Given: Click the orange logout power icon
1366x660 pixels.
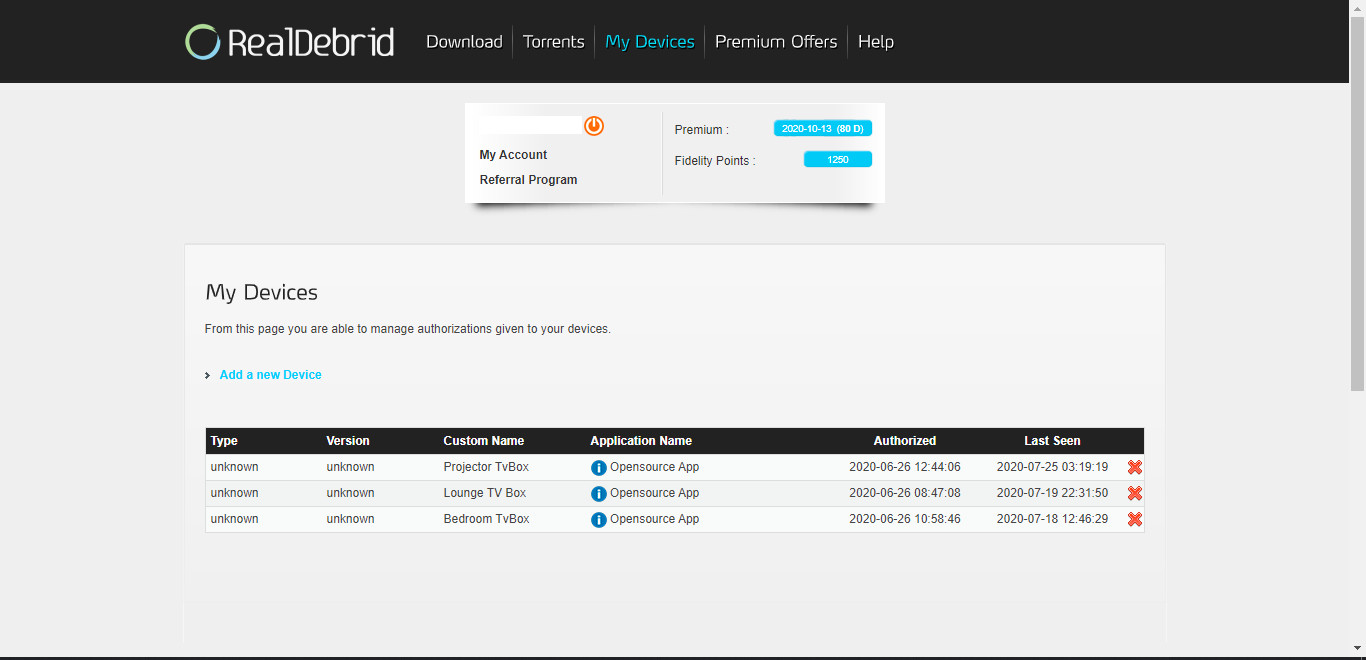Looking at the screenshot, I should 594,126.
